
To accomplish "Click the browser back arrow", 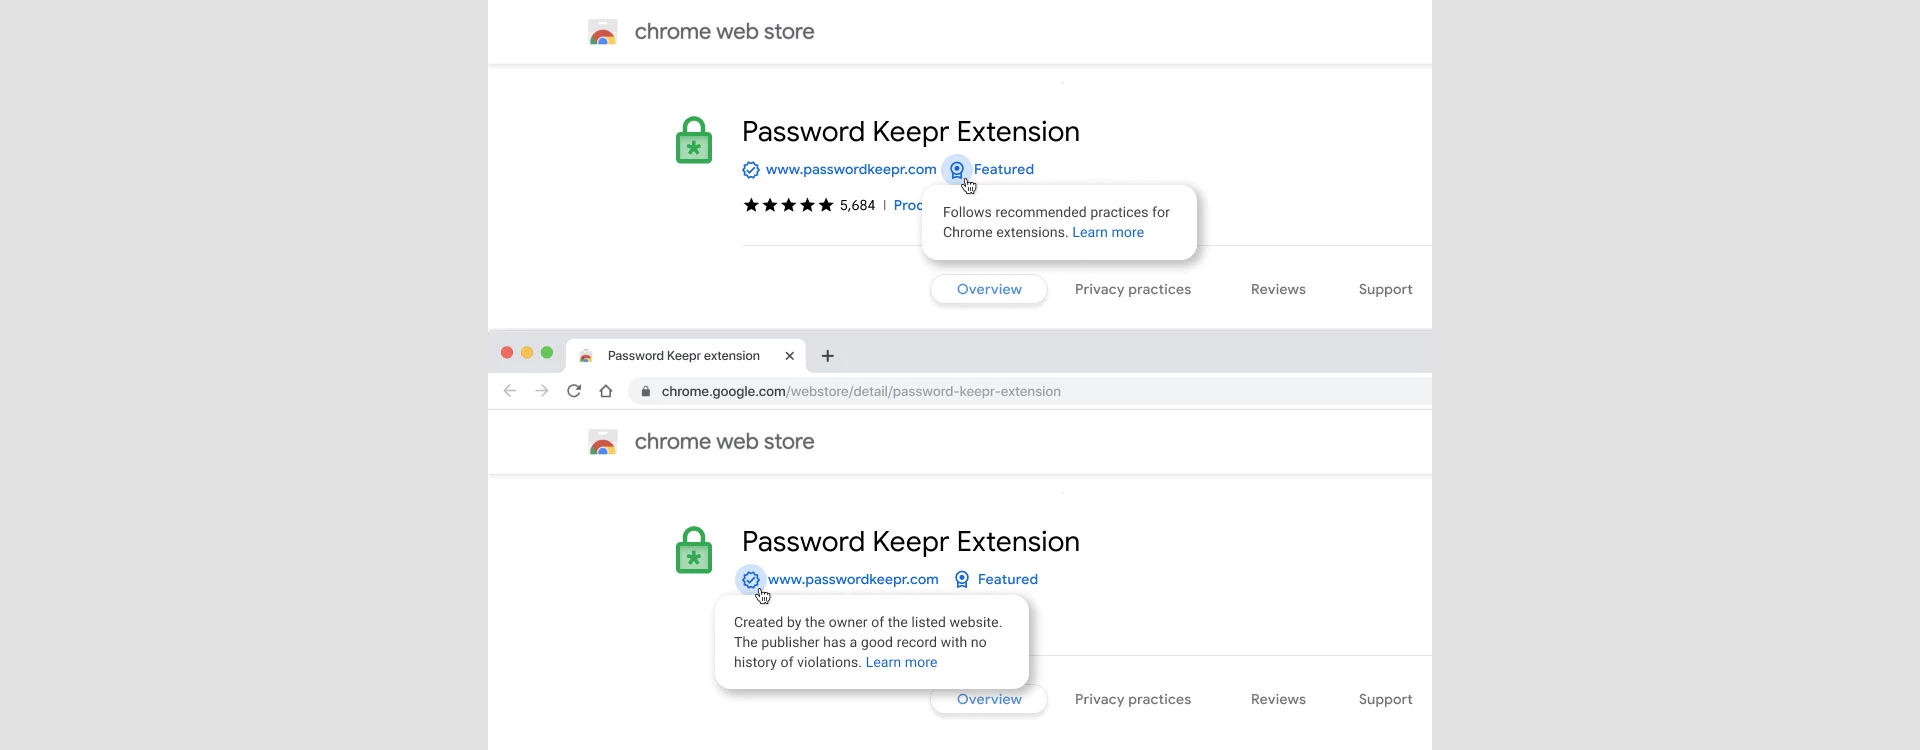I will pyautogui.click(x=510, y=391).
